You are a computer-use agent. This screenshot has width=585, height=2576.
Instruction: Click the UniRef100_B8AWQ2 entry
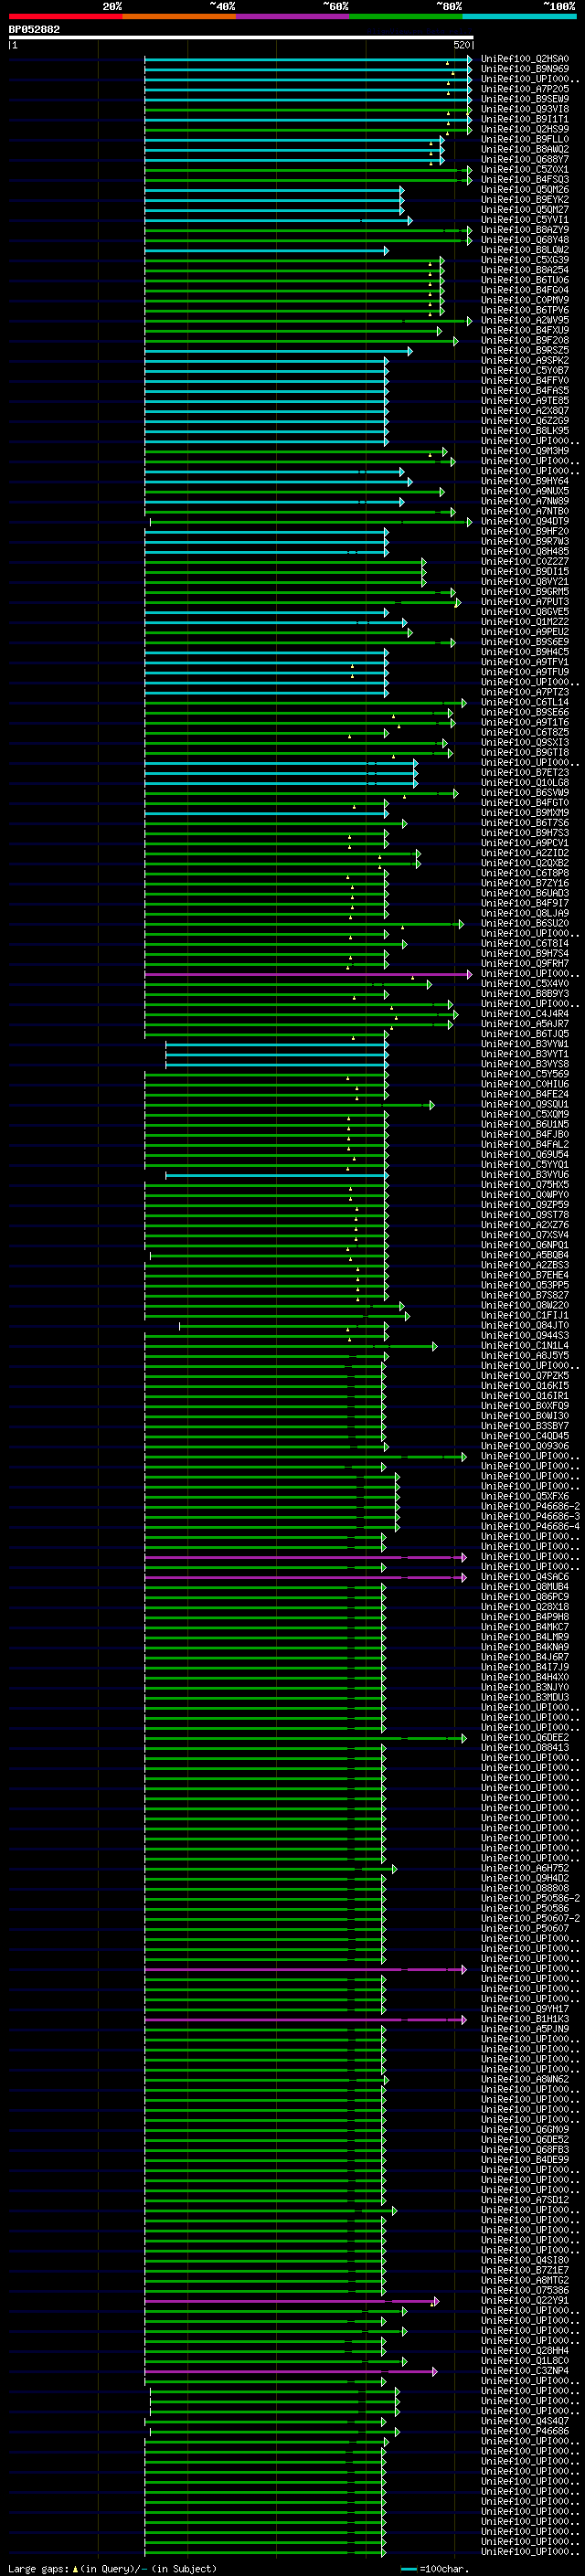coord(525,149)
